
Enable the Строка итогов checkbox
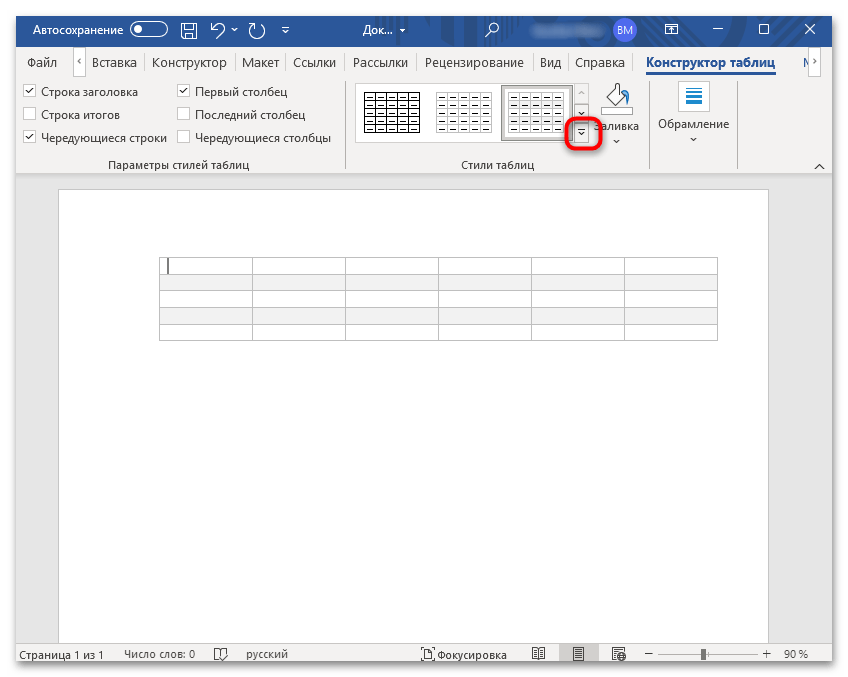(x=30, y=115)
